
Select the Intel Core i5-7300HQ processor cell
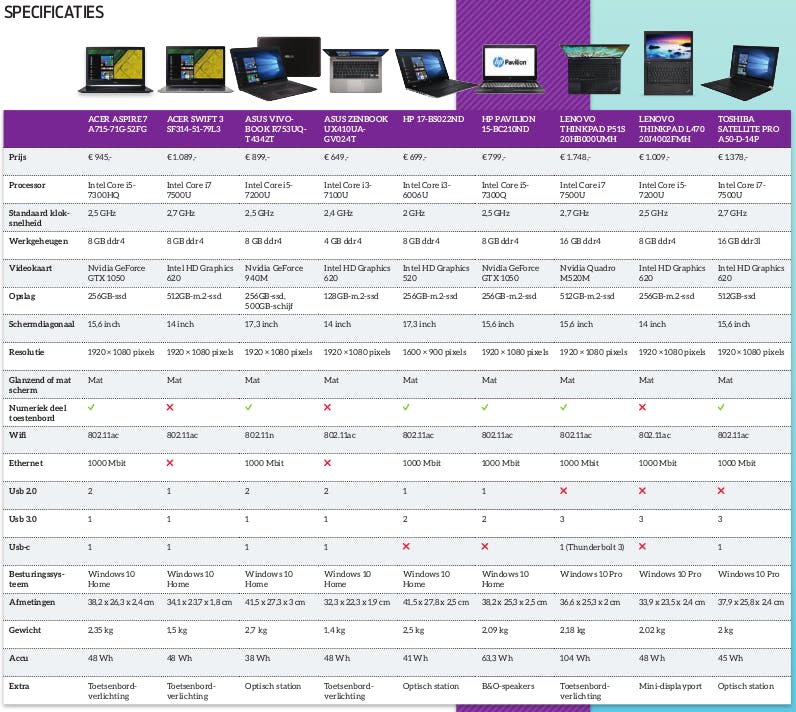pyautogui.click(x=112, y=190)
